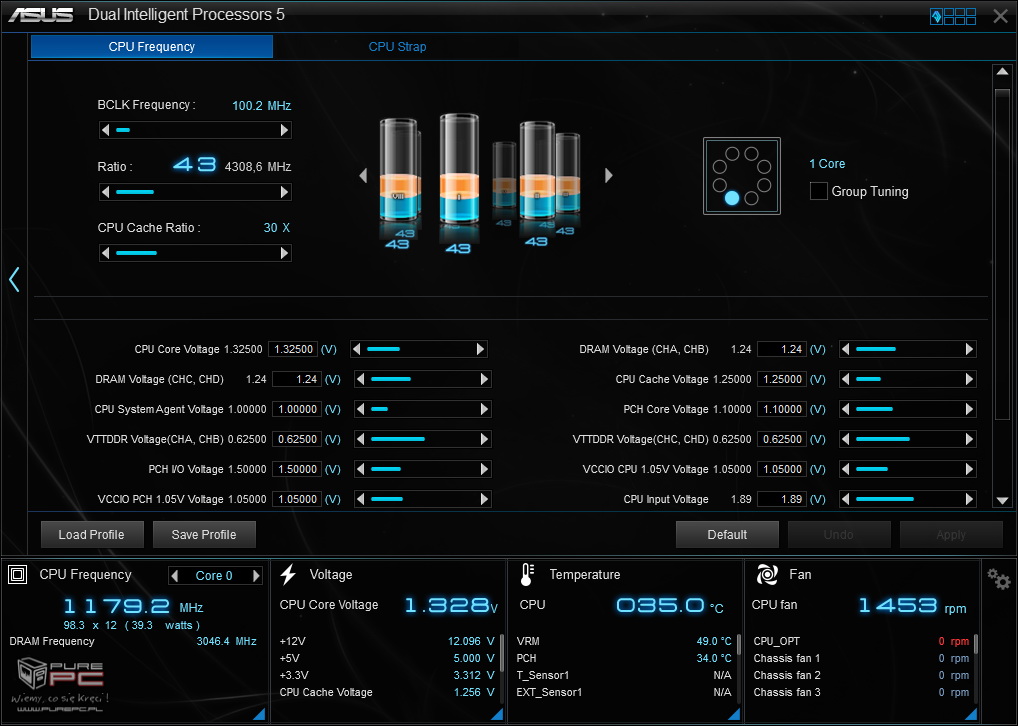Viewport: 1018px width, 726px height.
Task: Show next core cylinder with right arrow
Action: [x=608, y=175]
